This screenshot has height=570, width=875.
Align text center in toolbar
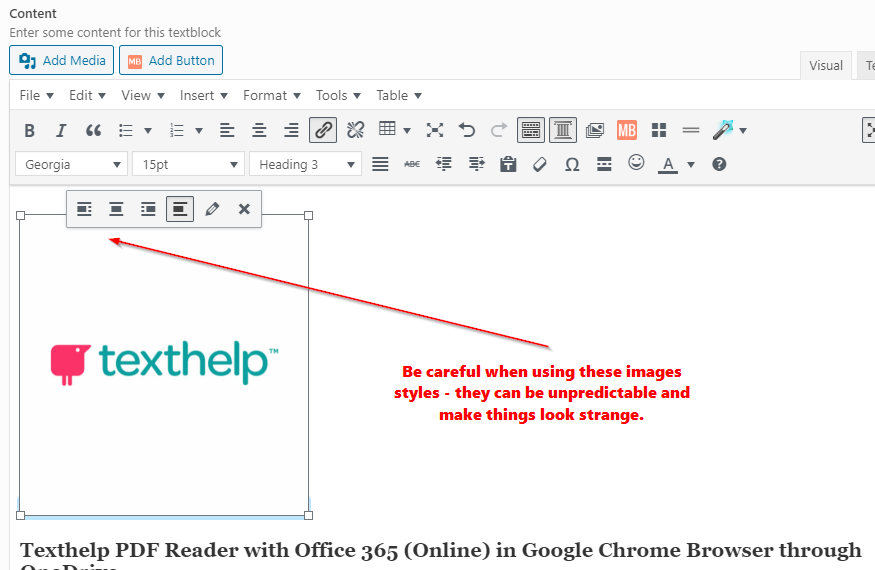(259, 131)
